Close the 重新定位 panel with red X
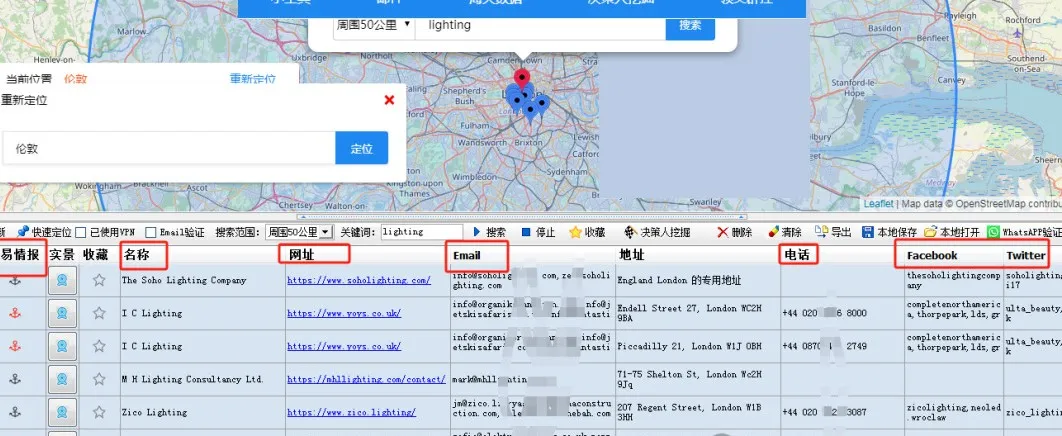 pyautogui.click(x=389, y=100)
